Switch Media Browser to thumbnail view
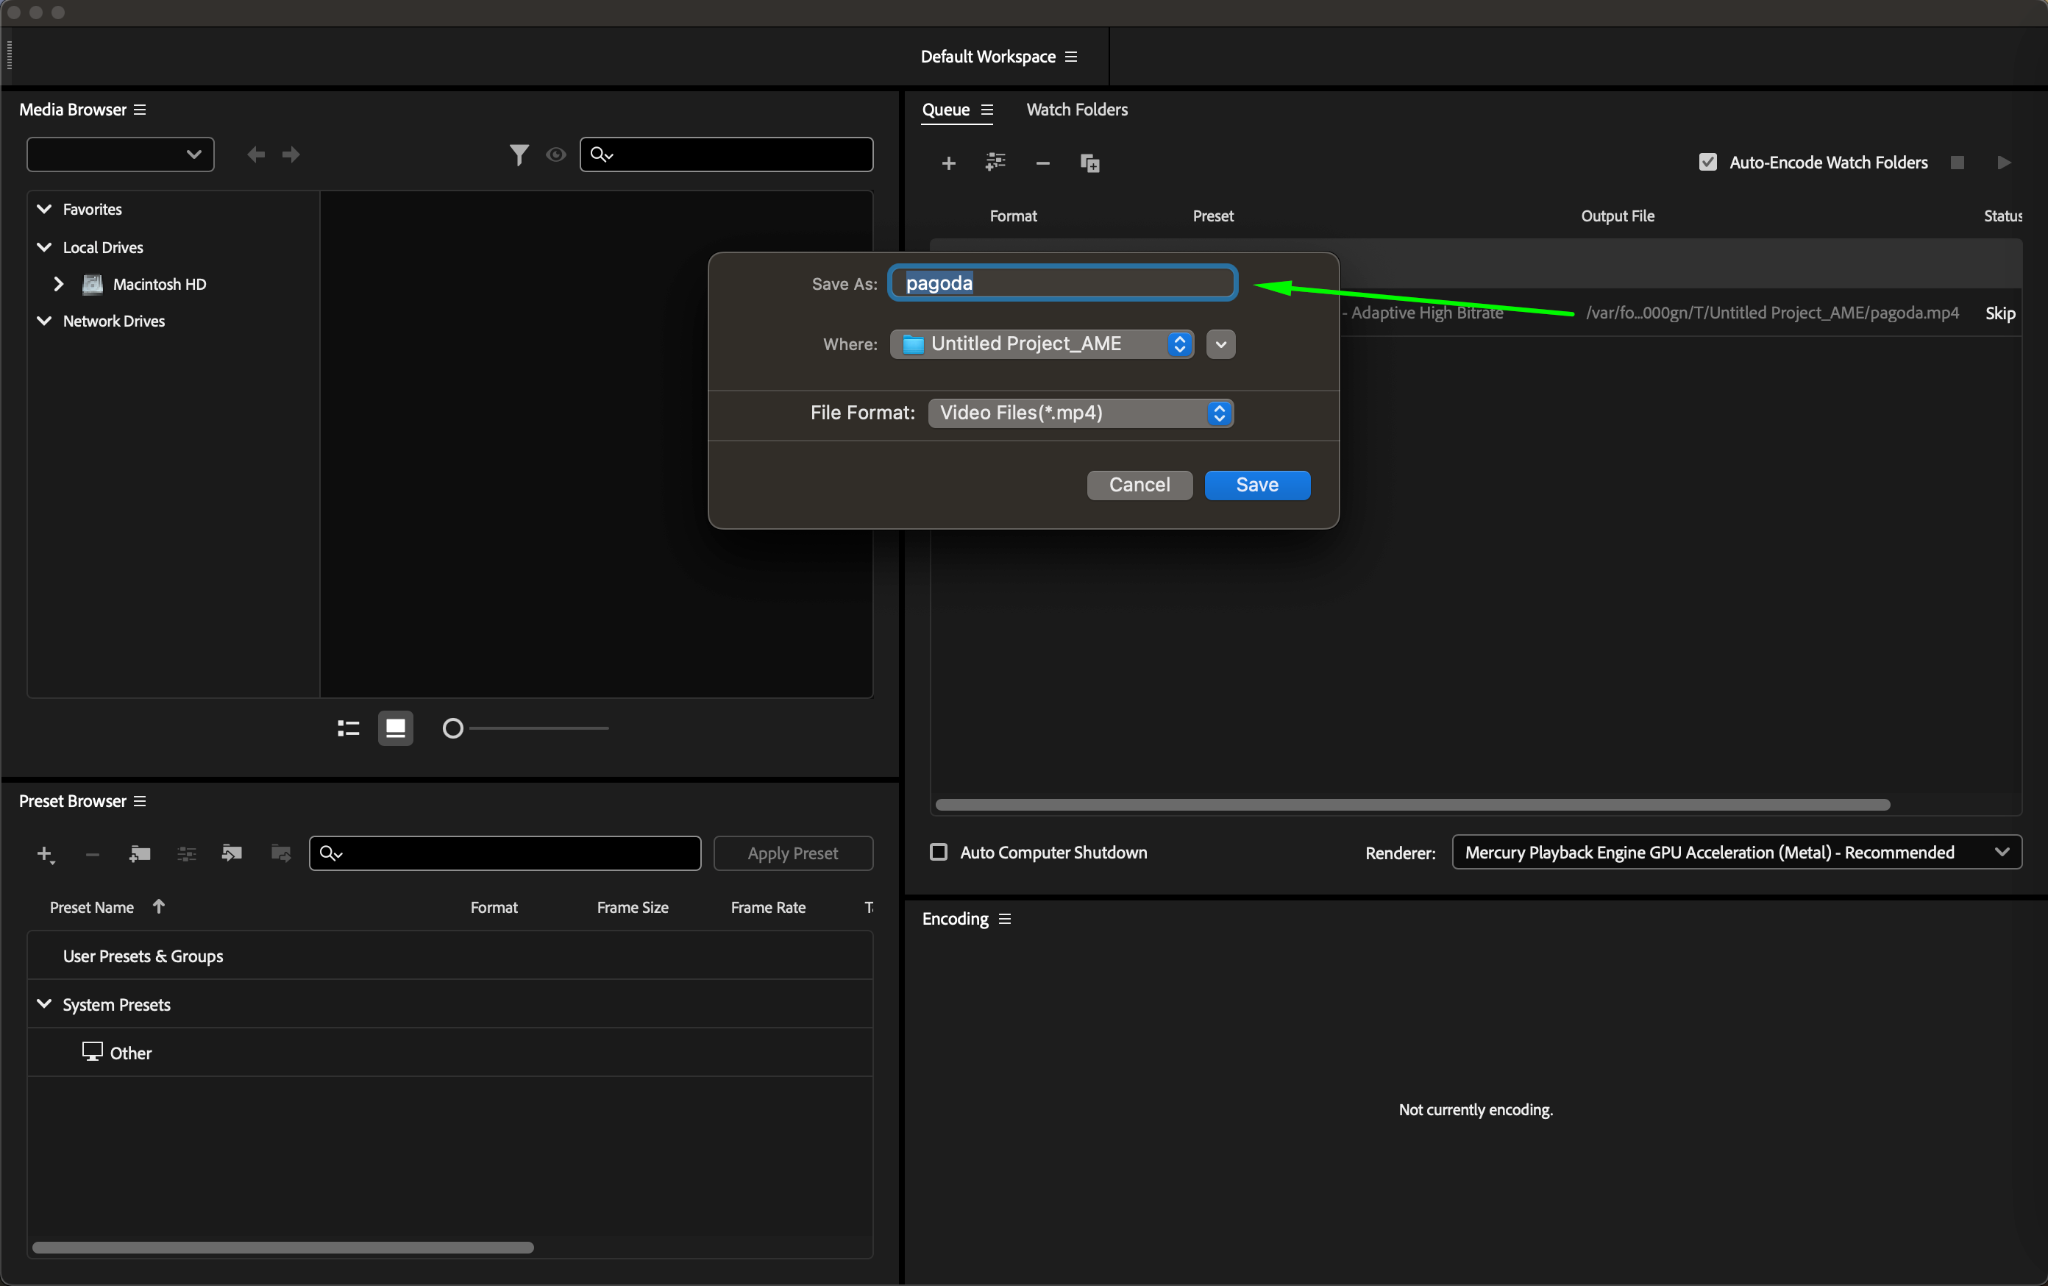Viewport: 2048px width, 1286px height. [x=395, y=728]
